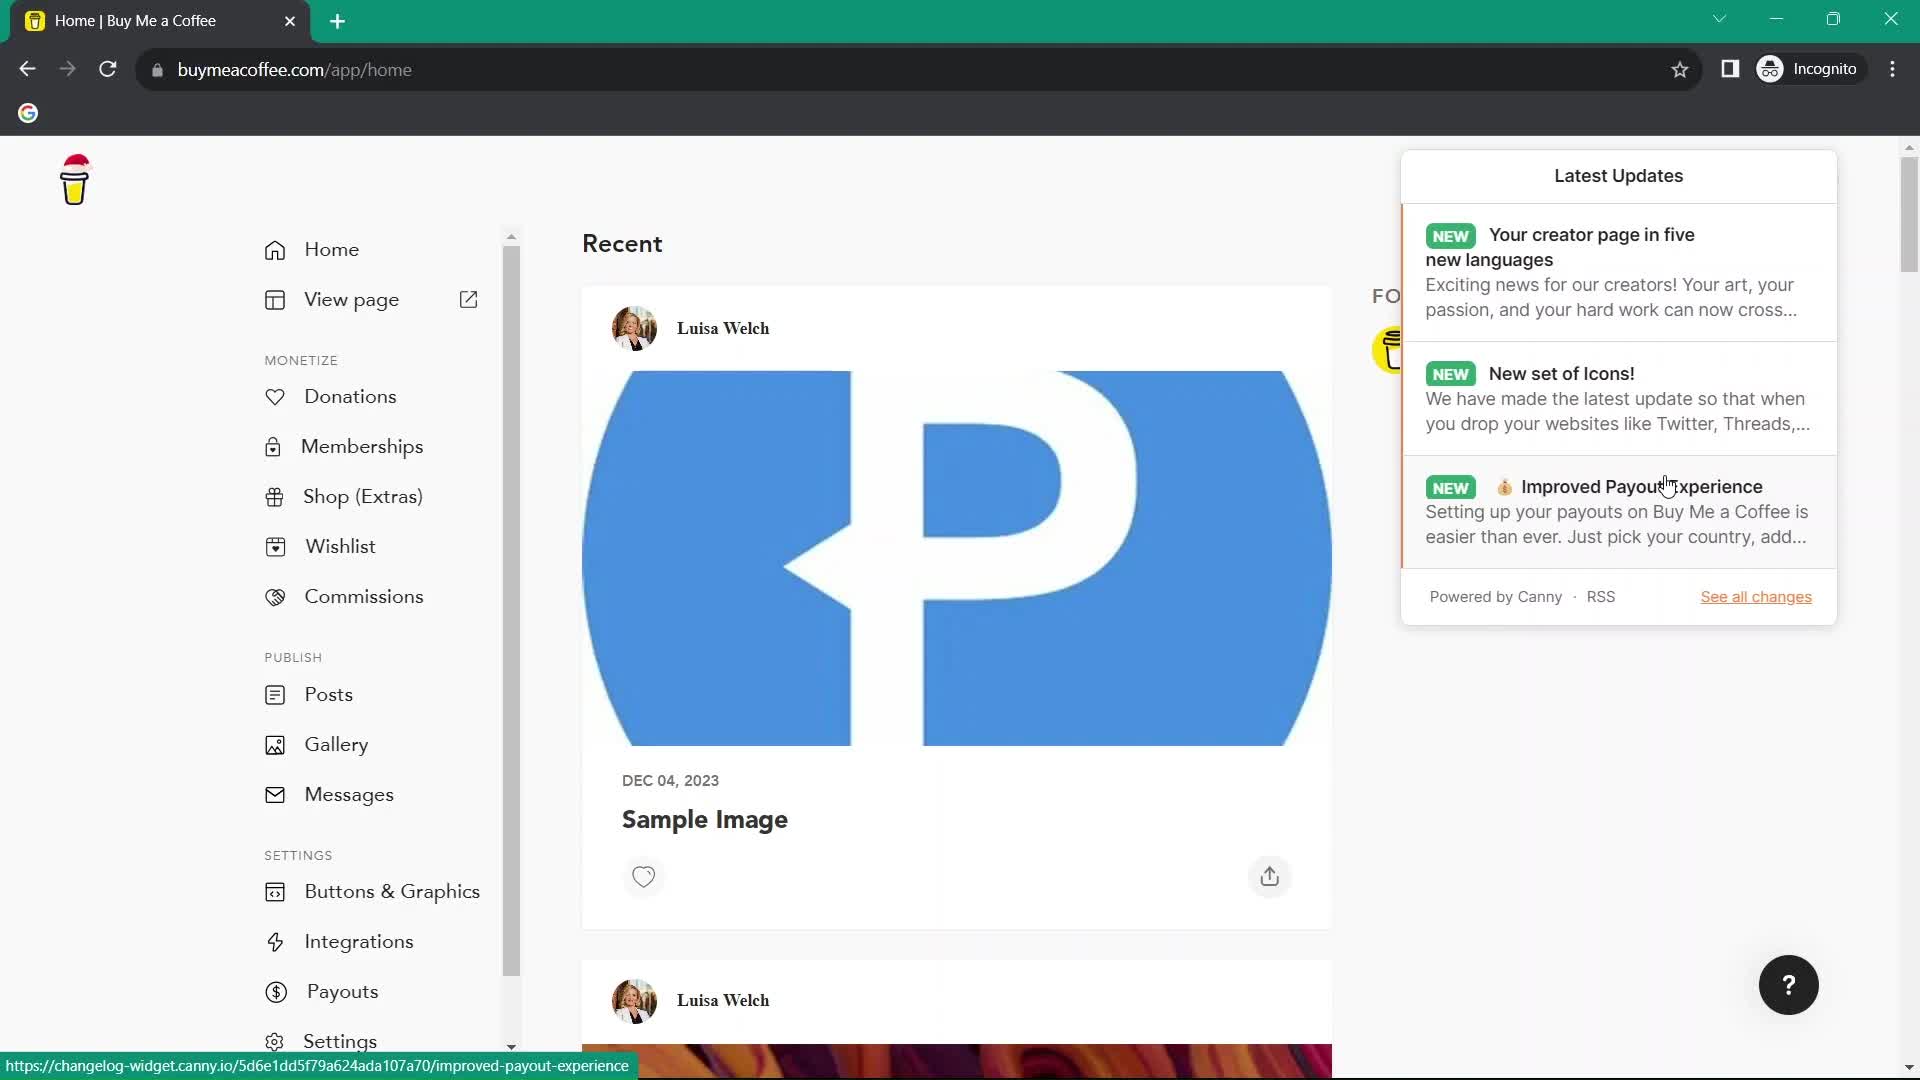
Task: Reload the page
Action: point(108,69)
